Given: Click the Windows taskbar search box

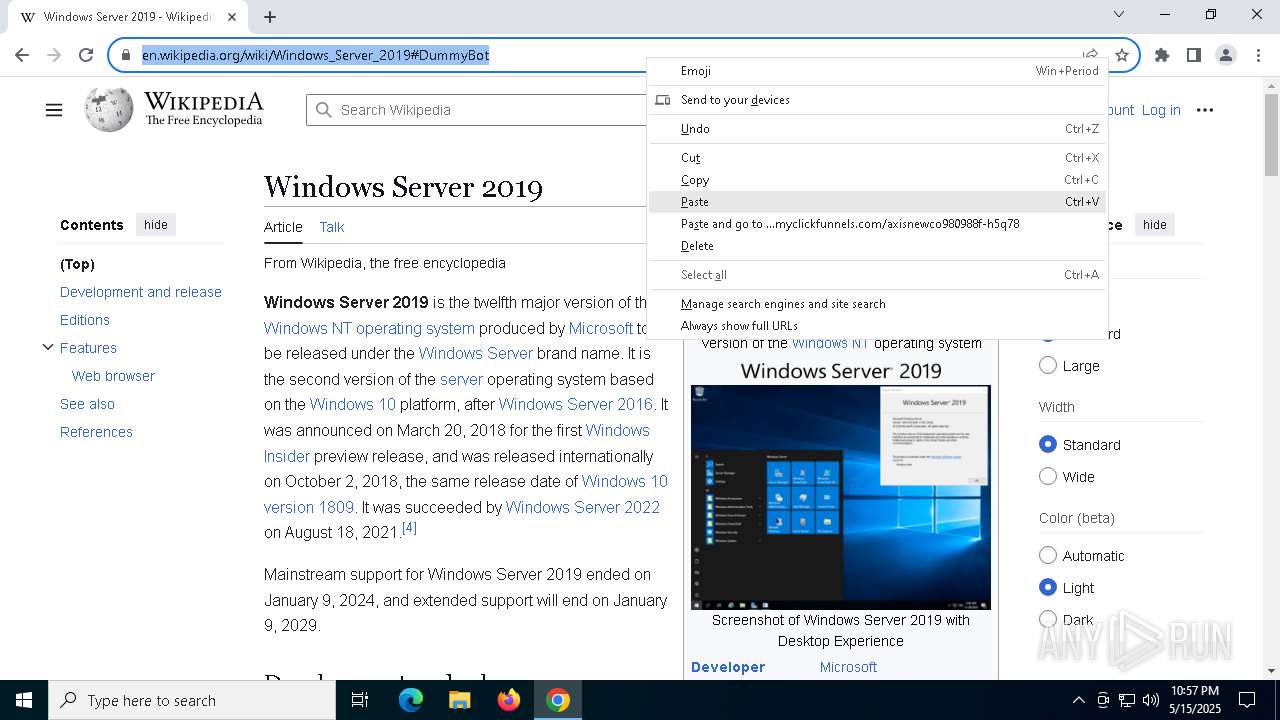Looking at the screenshot, I should tap(192, 700).
